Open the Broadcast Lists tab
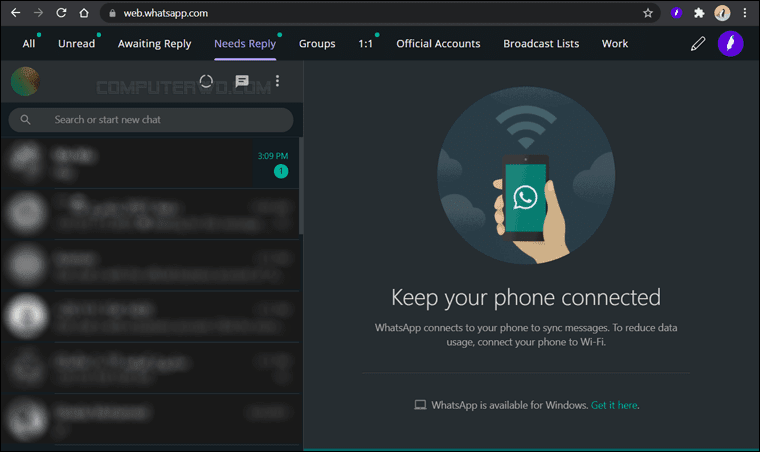 click(x=541, y=44)
